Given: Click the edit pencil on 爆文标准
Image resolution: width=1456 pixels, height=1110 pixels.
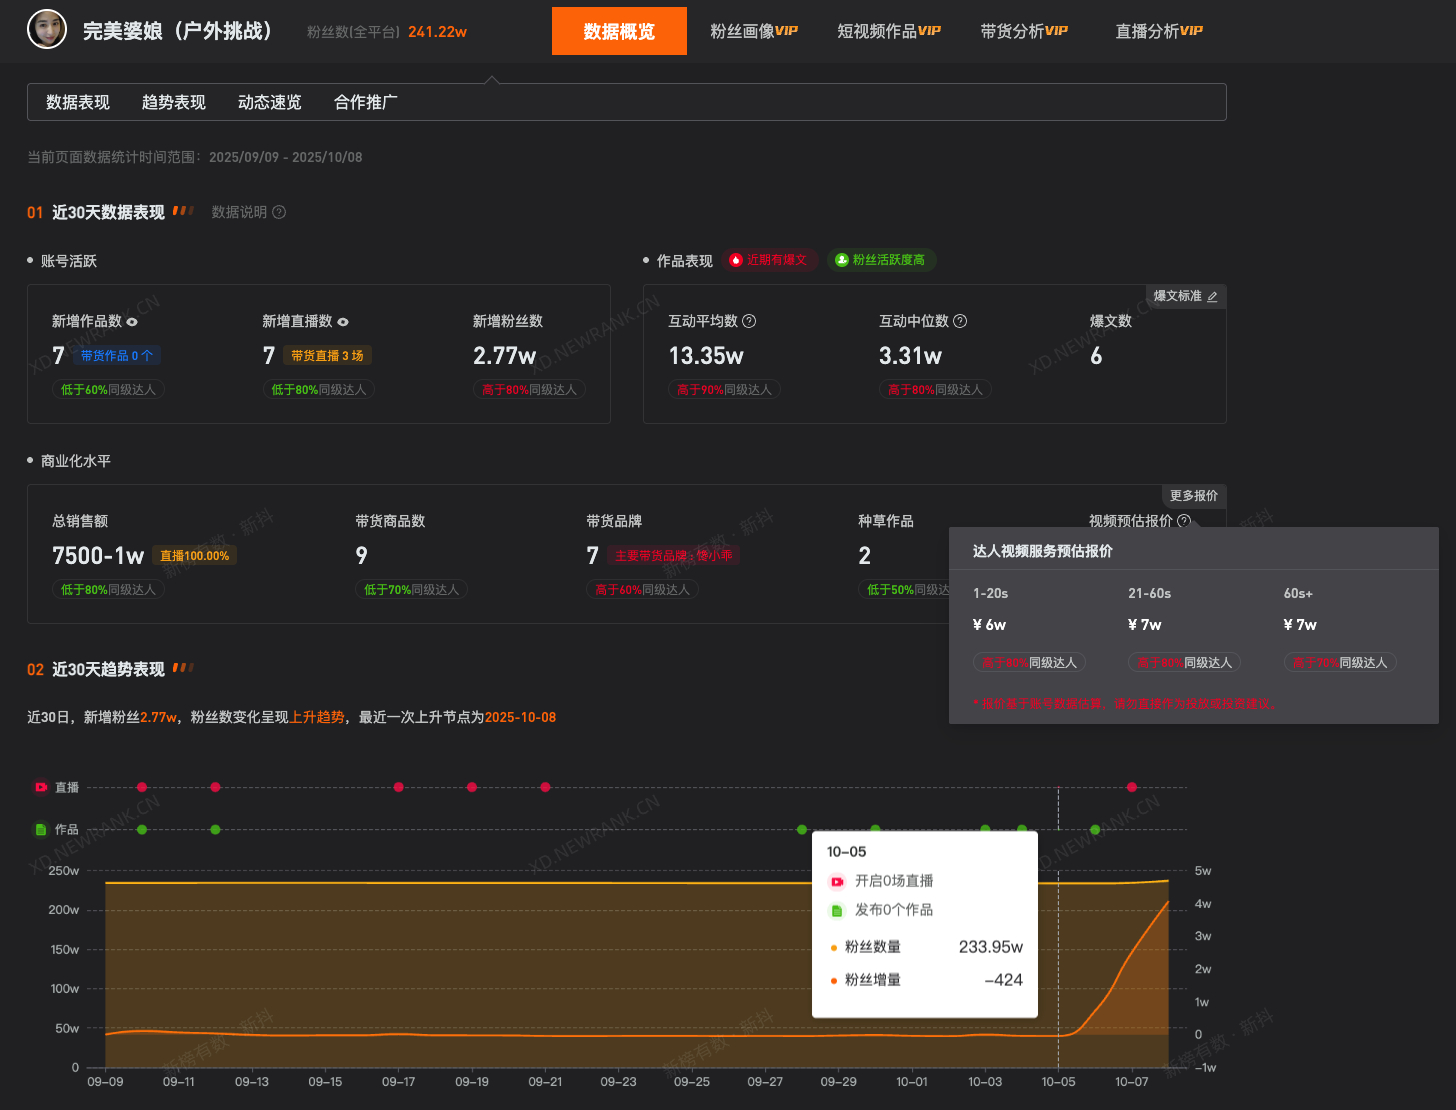Looking at the screenshot, I should [x=1212, y=297].
